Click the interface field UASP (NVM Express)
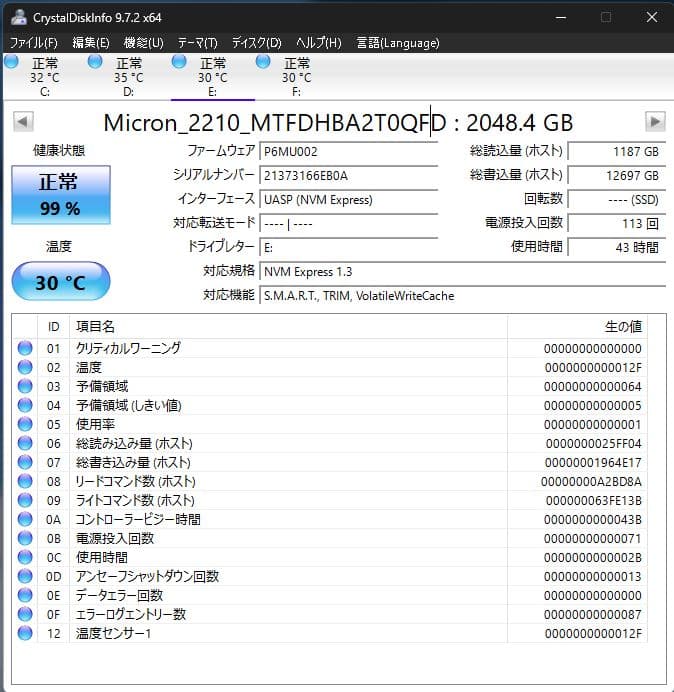 pyautogui.click(x=349, y=199)
